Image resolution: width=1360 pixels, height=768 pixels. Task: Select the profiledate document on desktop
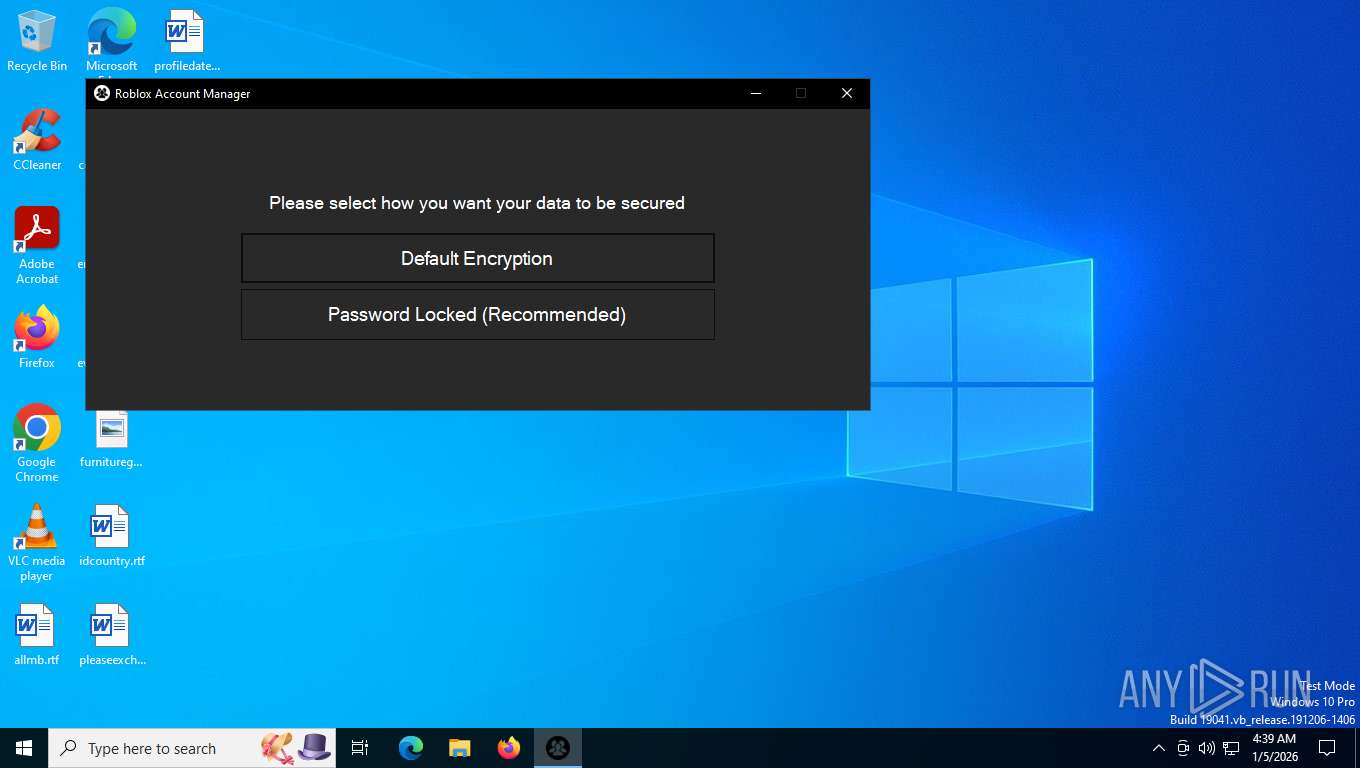pyautogui.click(x=186, y=42)
